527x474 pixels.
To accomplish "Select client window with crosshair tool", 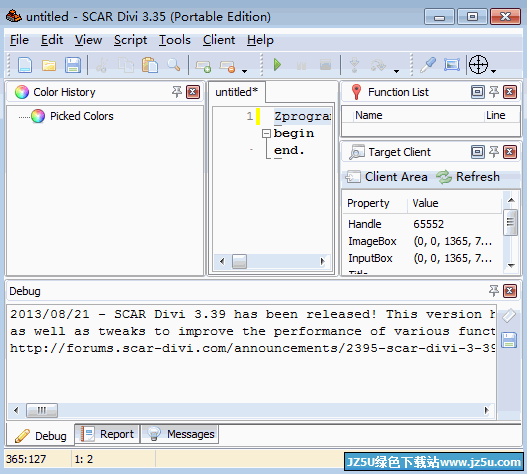I will 478,65.
